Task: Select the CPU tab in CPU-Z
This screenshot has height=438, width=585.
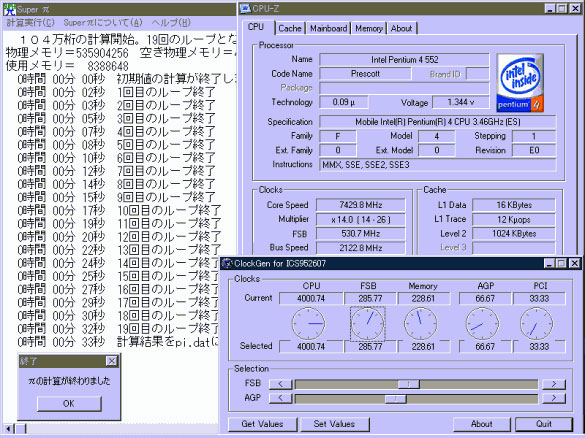Action: click(x=256, y=27)
